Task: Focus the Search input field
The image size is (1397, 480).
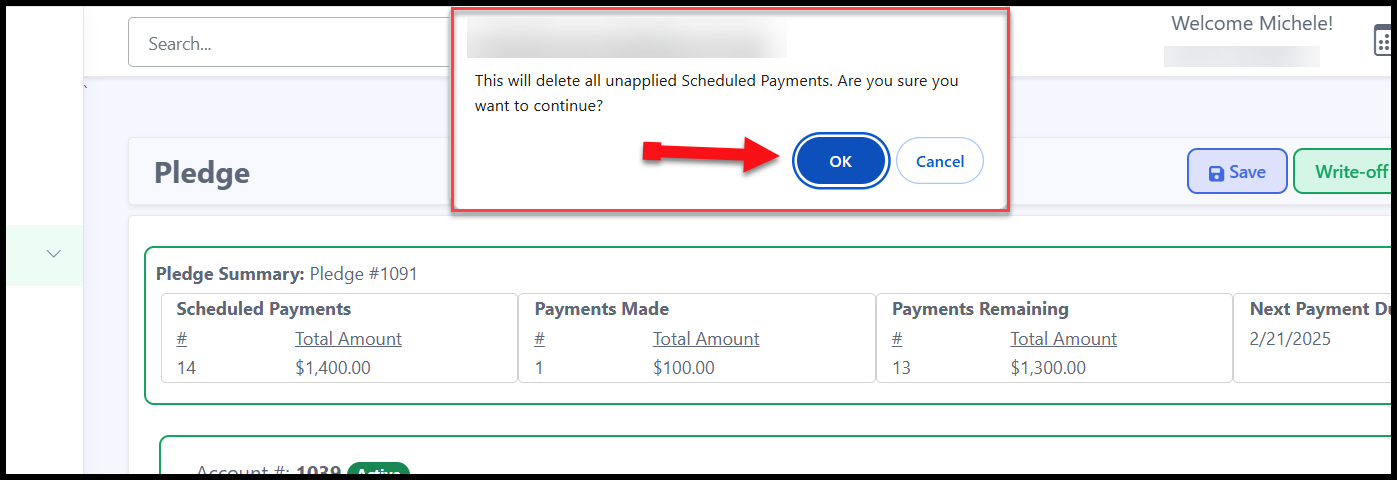Action: [x=290, y=43]
